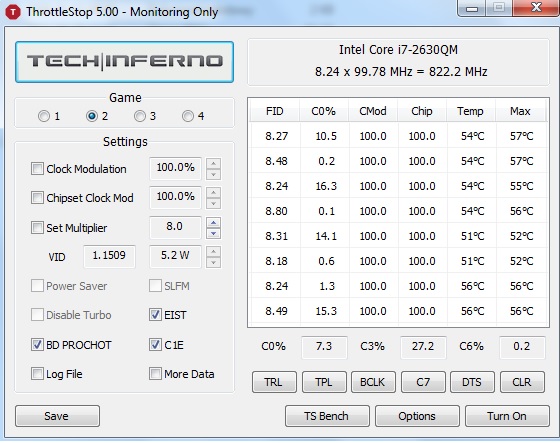The height and width of the screenshot is (443, 560).
Task: Raise Set Multiplier using up arrow
Action: pyautogui.click(x=214, y=223)
